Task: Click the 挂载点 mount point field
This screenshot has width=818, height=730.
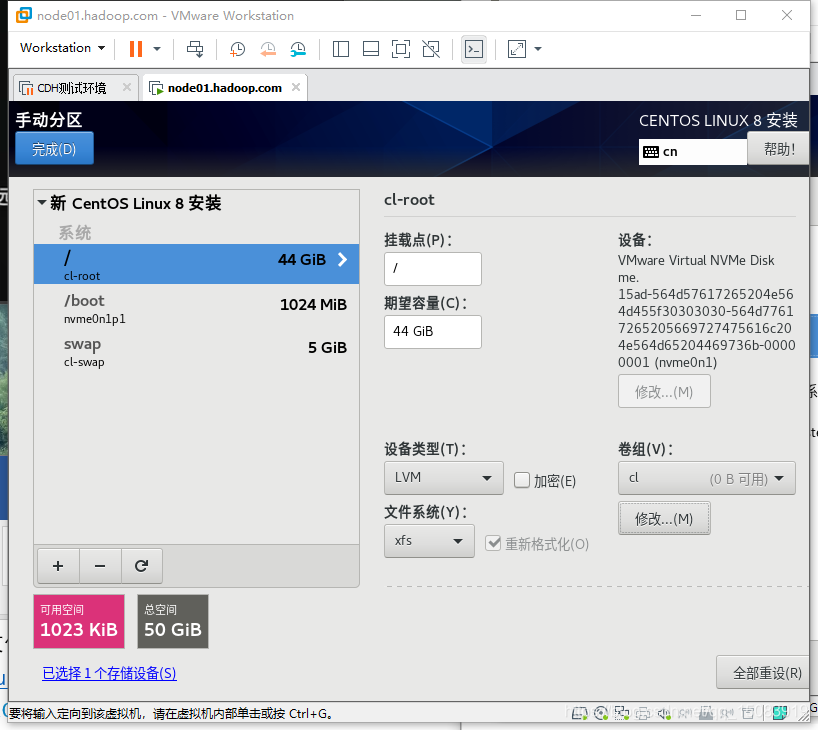Action: [432, 269]
